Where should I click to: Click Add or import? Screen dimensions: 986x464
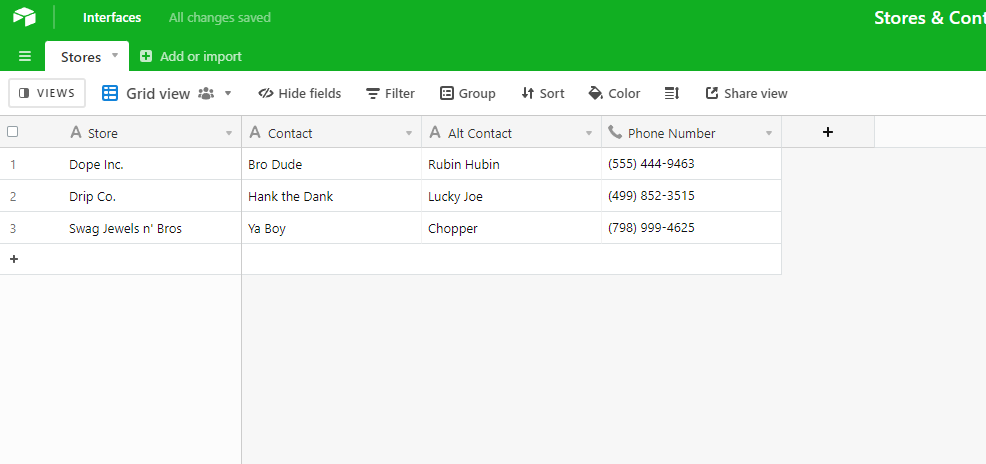(x=191, y=57)
